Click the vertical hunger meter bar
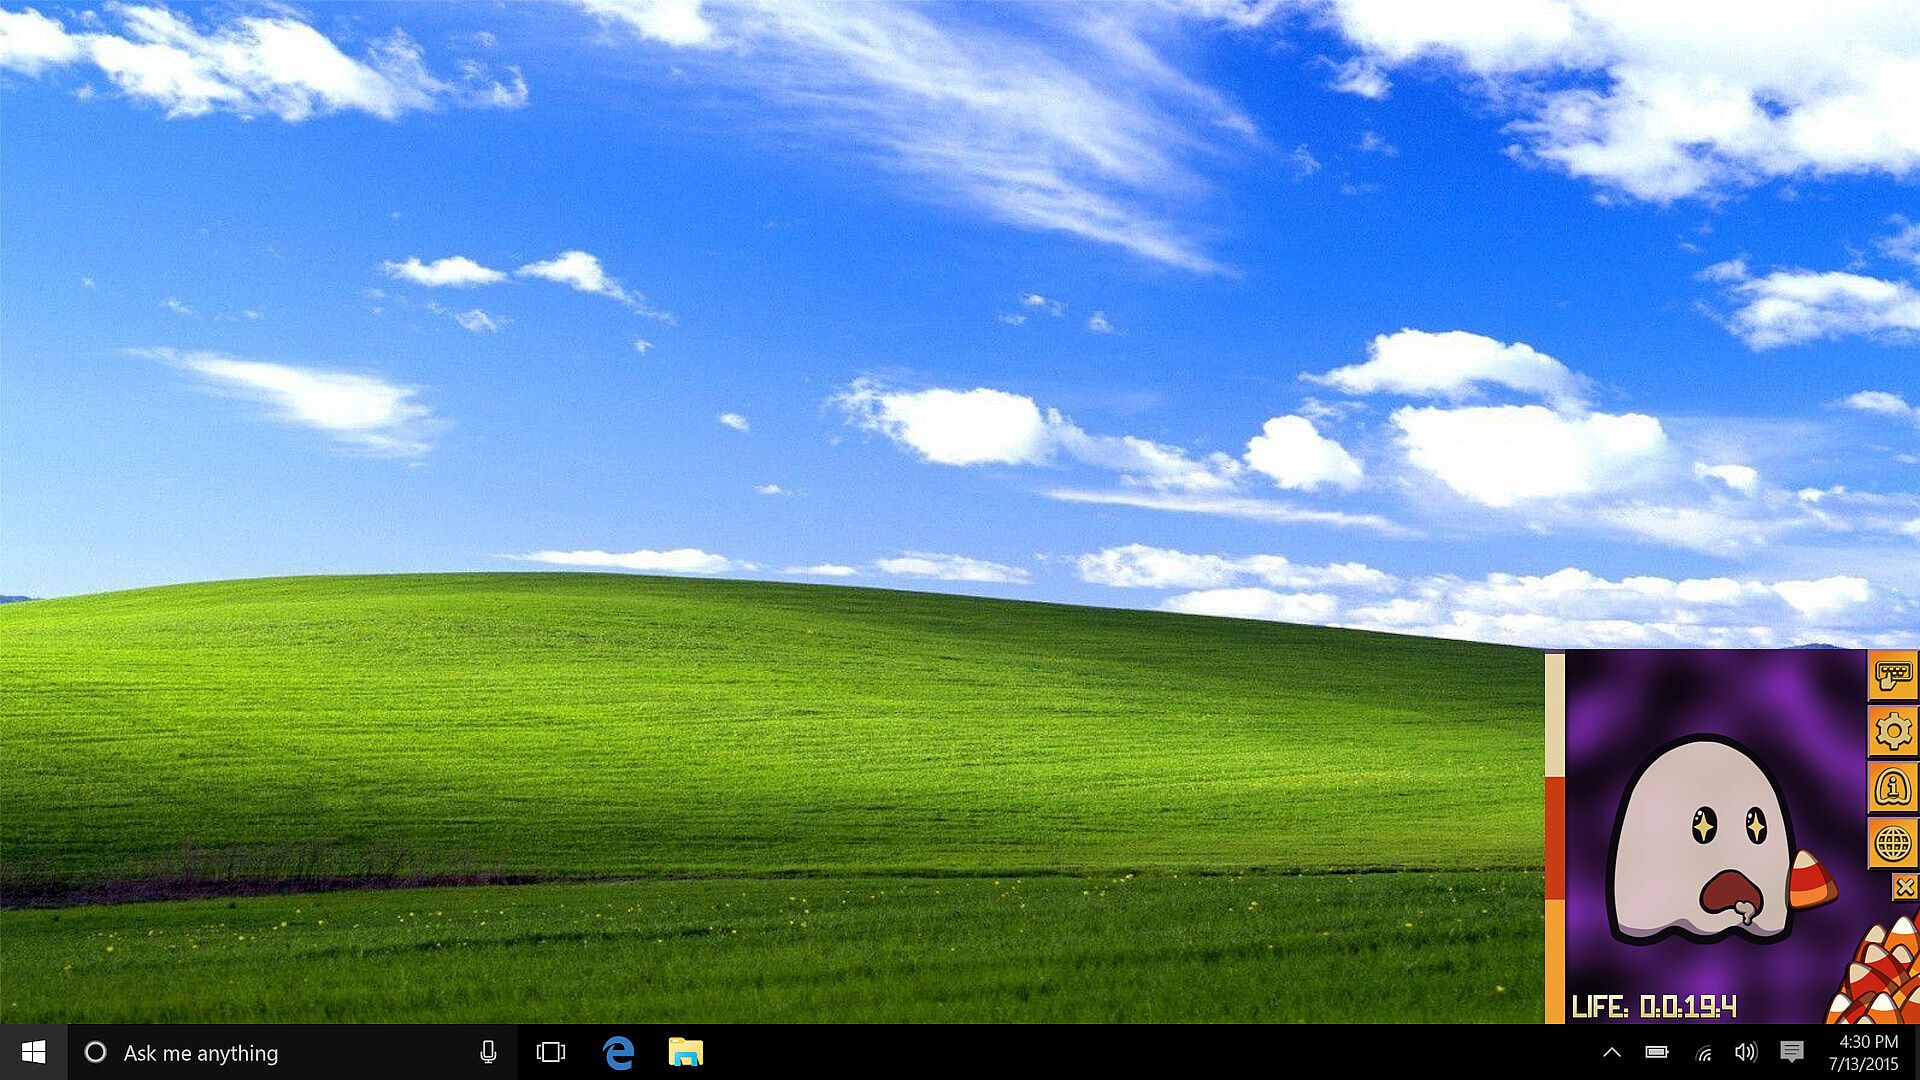Viewport: 1920px width, 1080px height. click(x=1554, y=836)
